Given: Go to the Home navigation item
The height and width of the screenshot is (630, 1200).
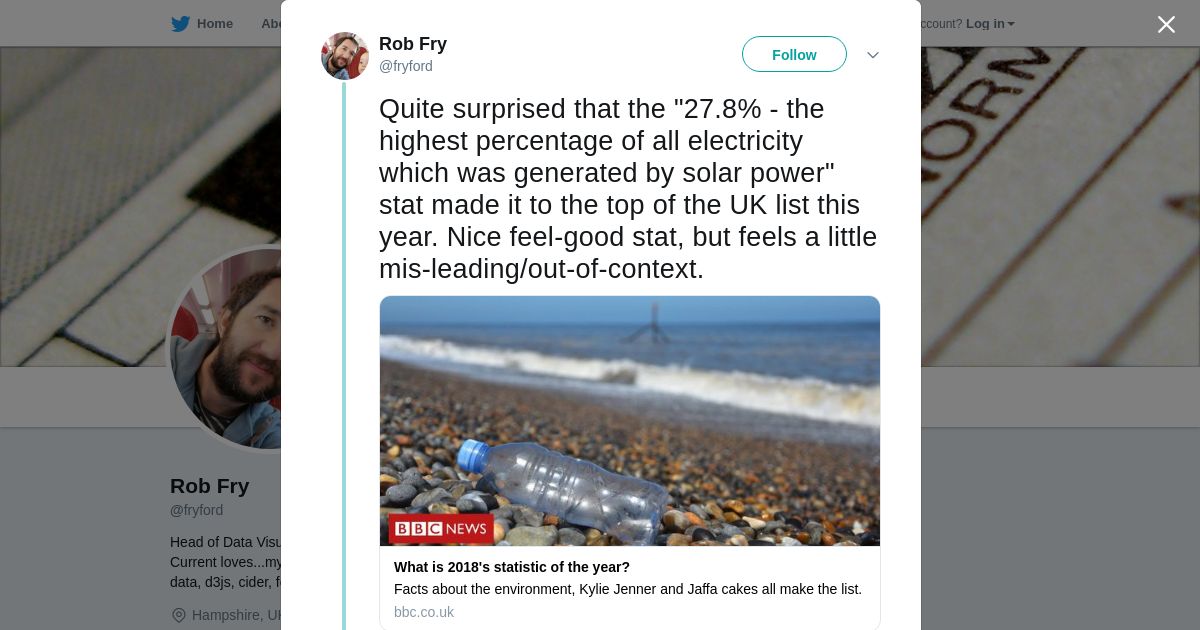Looking at the screenshot, I should 214,24.
